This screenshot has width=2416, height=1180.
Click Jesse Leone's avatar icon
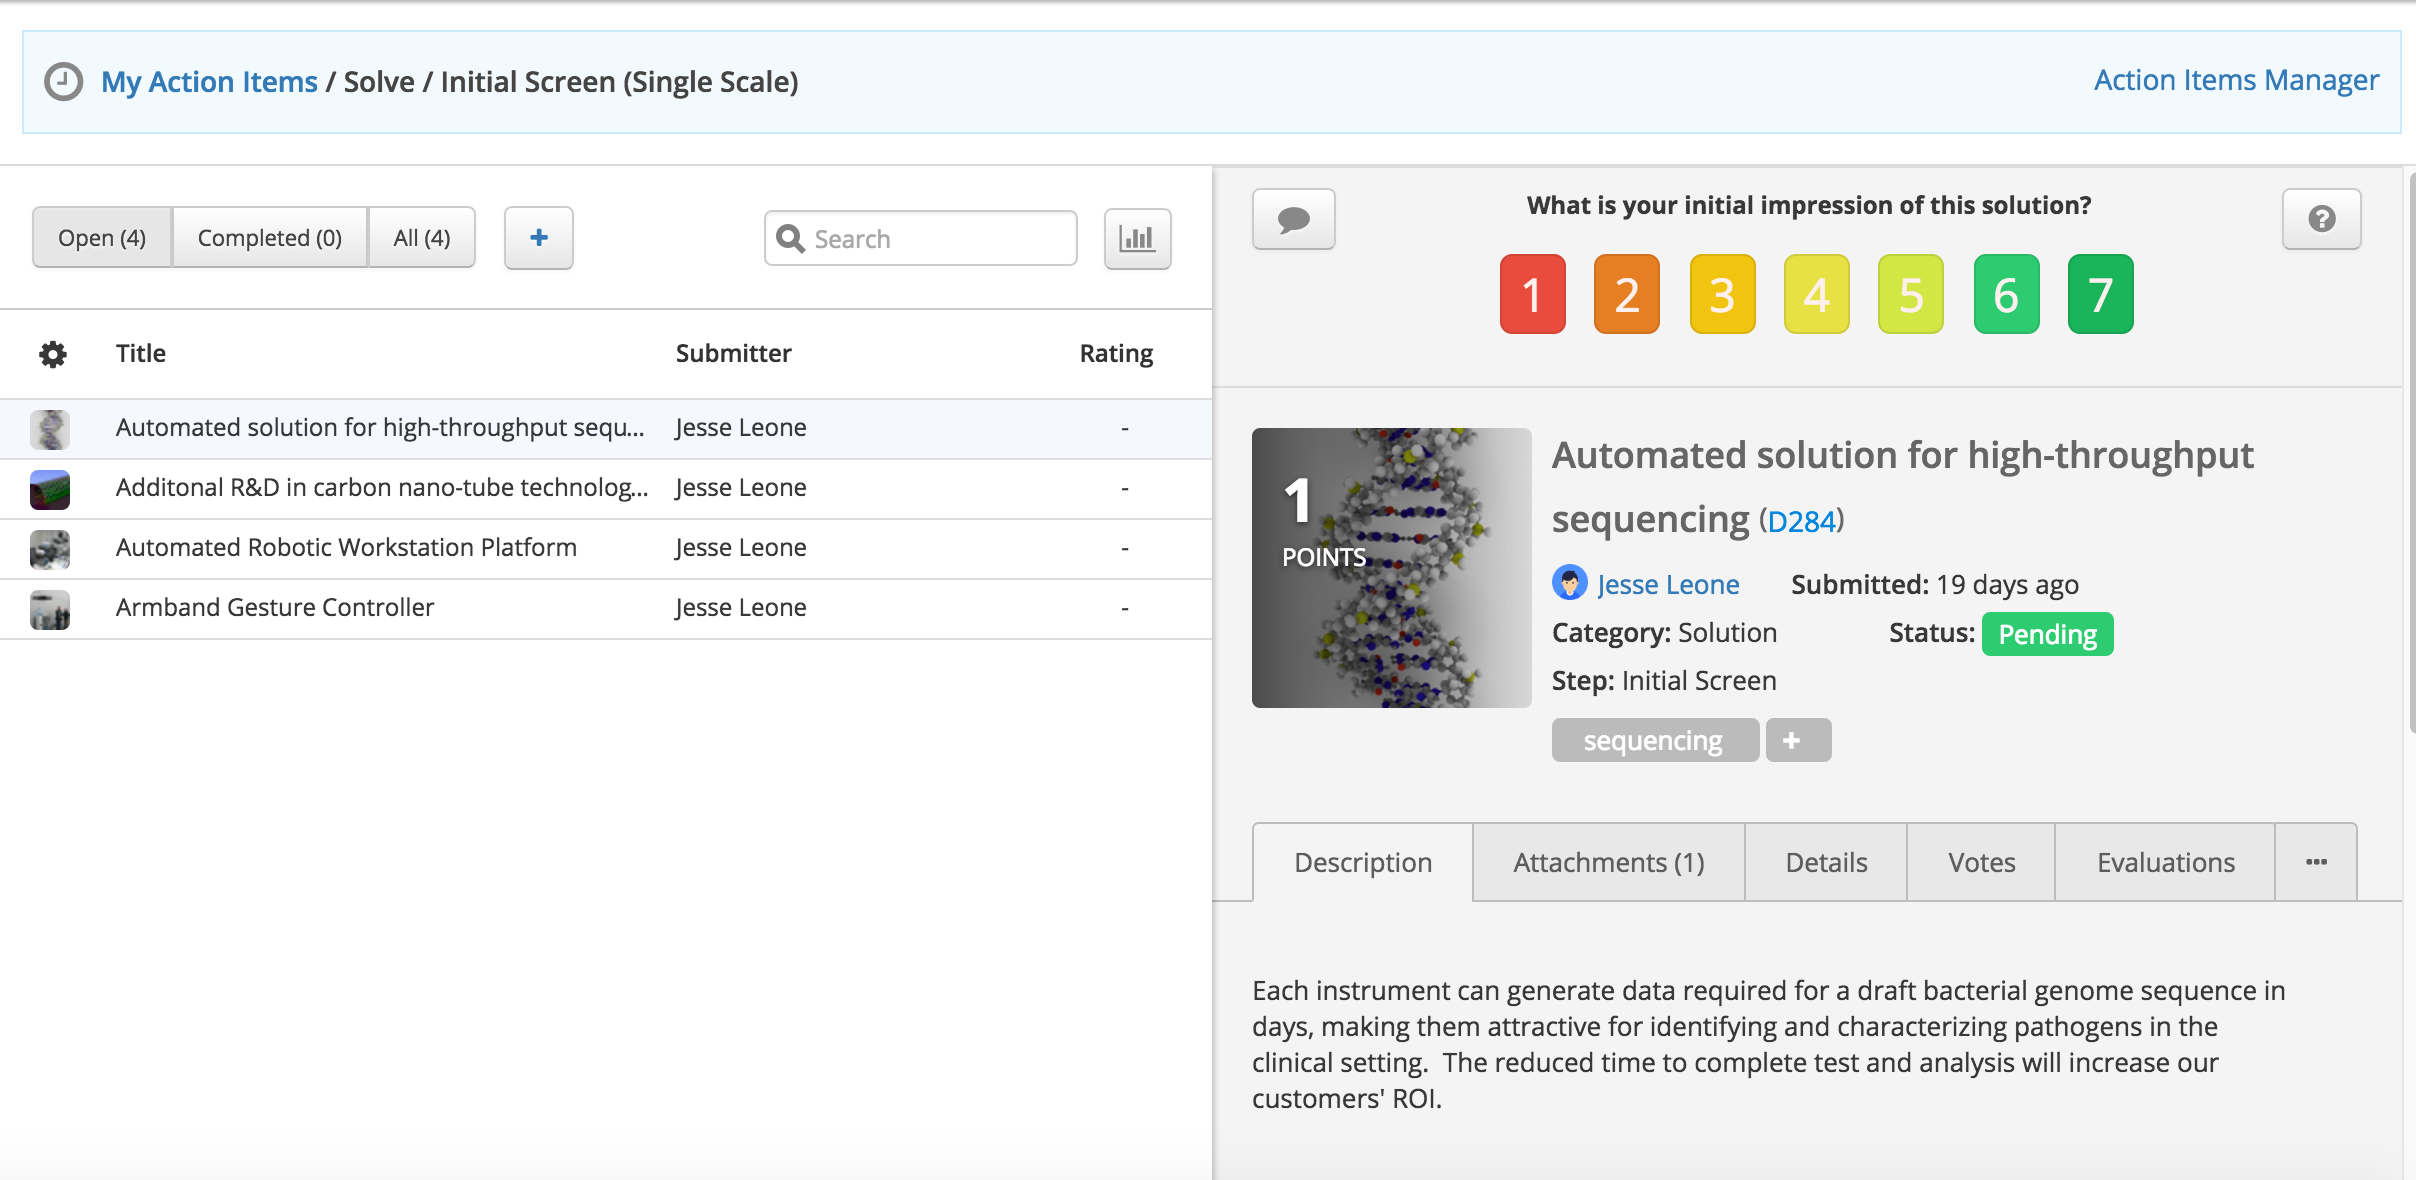click(x=1569, y=583)
